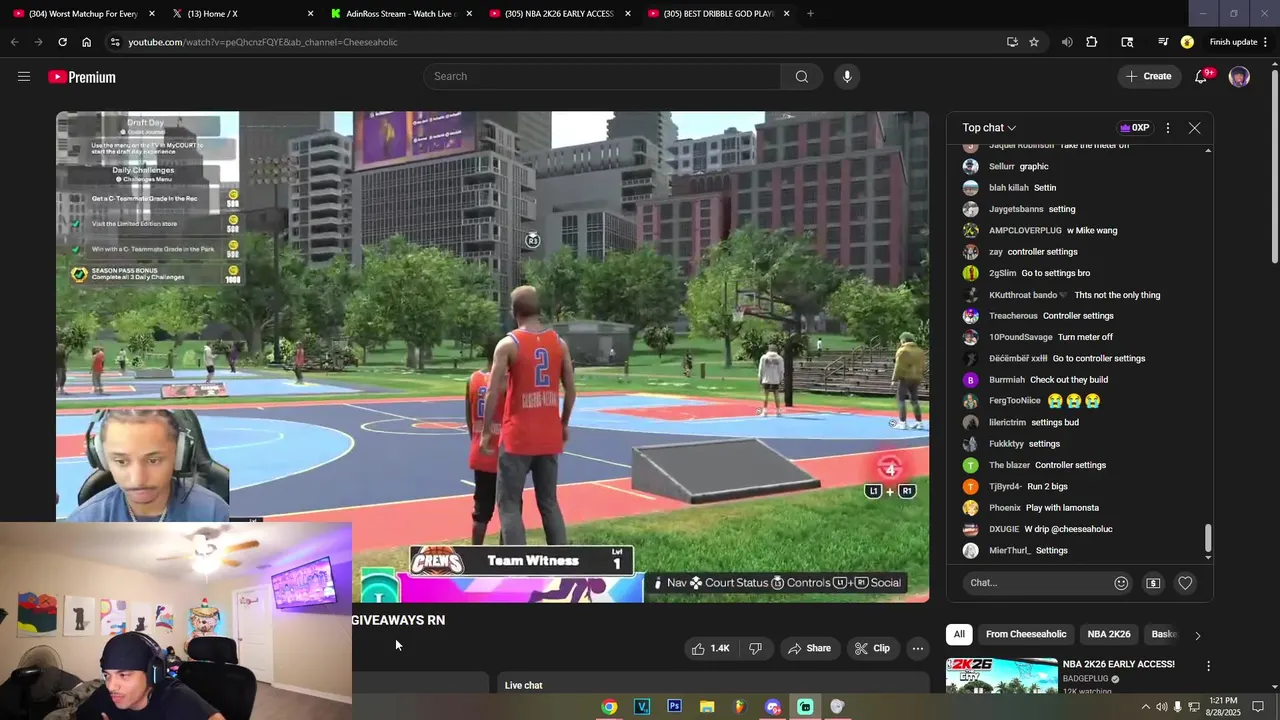Select the All filter chip
Screen dimensions: 1280x720
click(959, 634)
